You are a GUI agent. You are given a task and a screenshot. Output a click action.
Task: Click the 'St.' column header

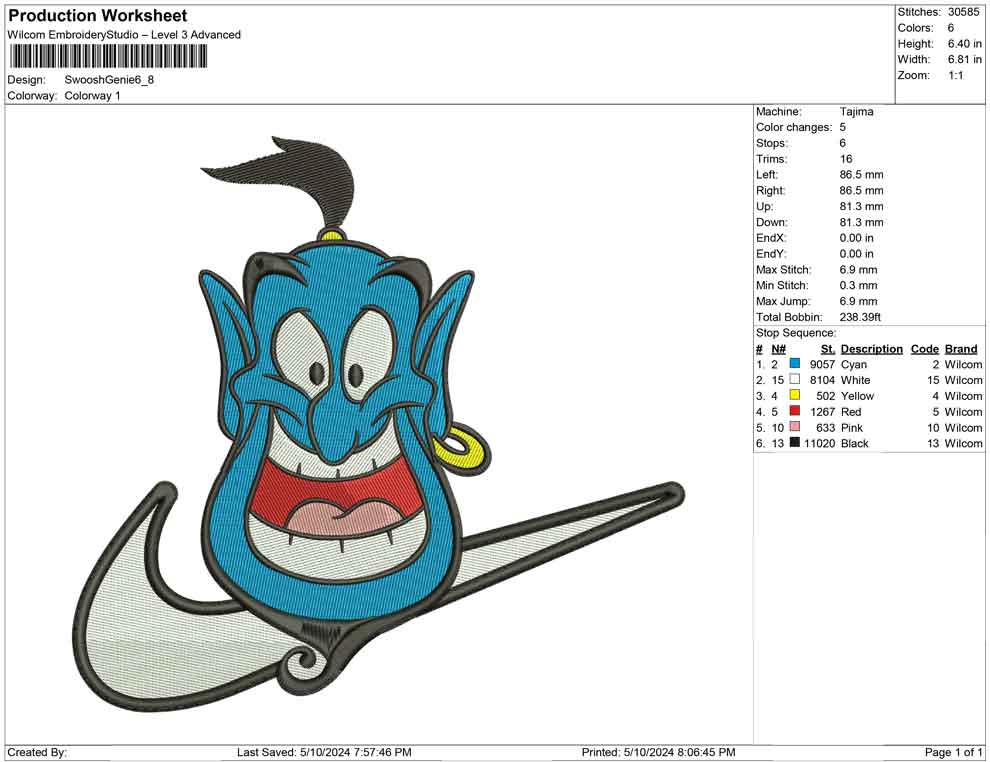click(x=828, y=349)
